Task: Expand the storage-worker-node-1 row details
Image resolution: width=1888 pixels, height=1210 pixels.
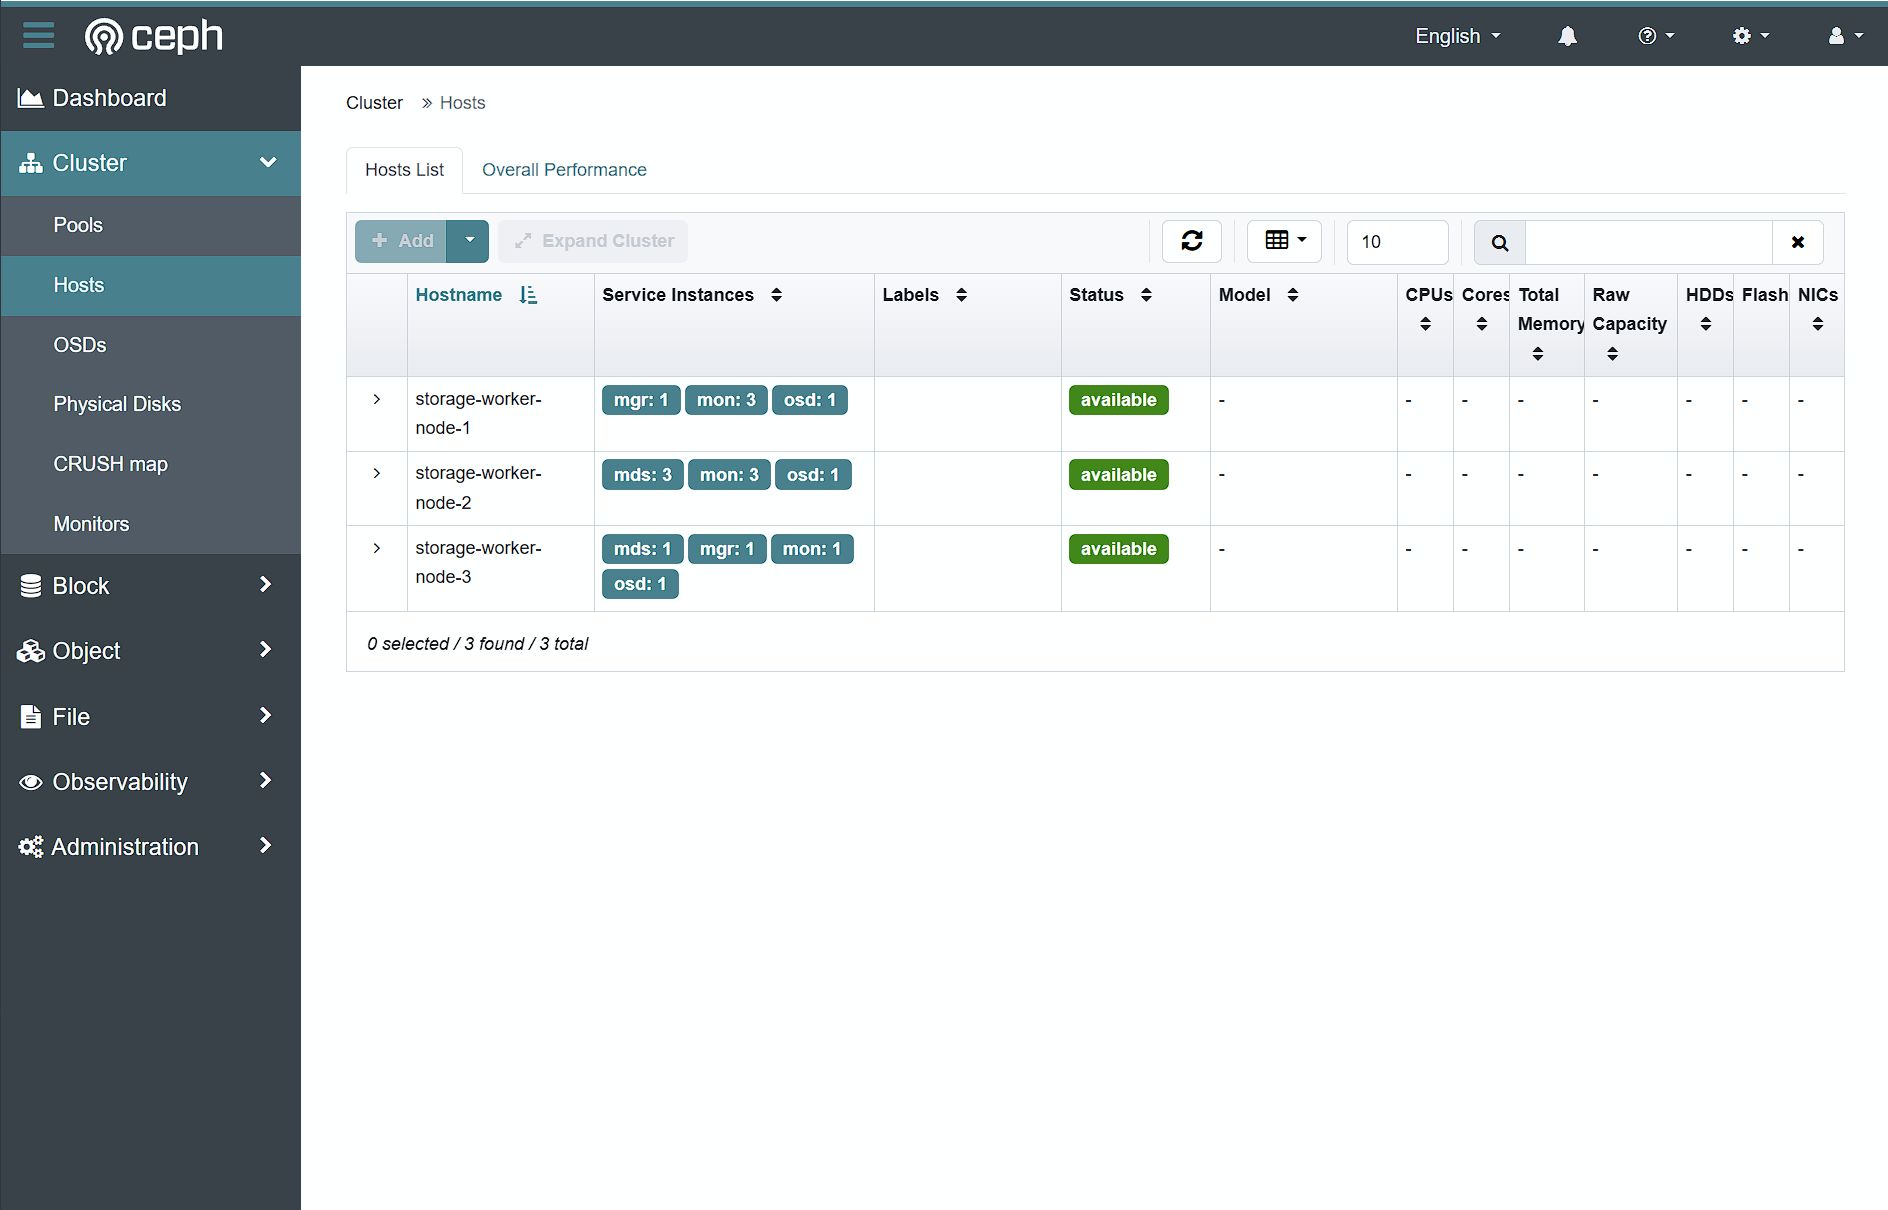Action: point(377,399)
